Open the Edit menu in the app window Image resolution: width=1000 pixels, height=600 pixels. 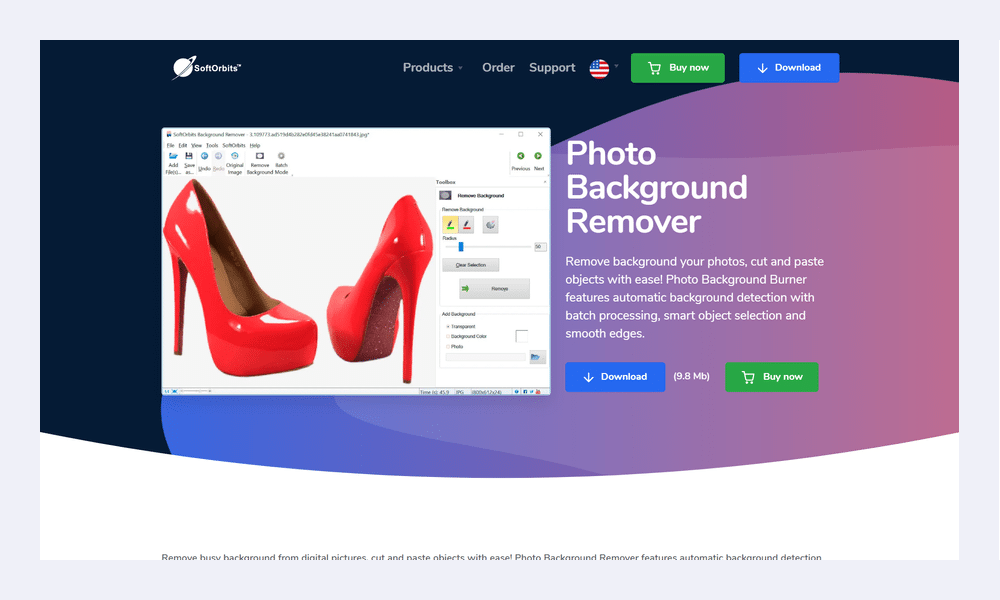182,145
